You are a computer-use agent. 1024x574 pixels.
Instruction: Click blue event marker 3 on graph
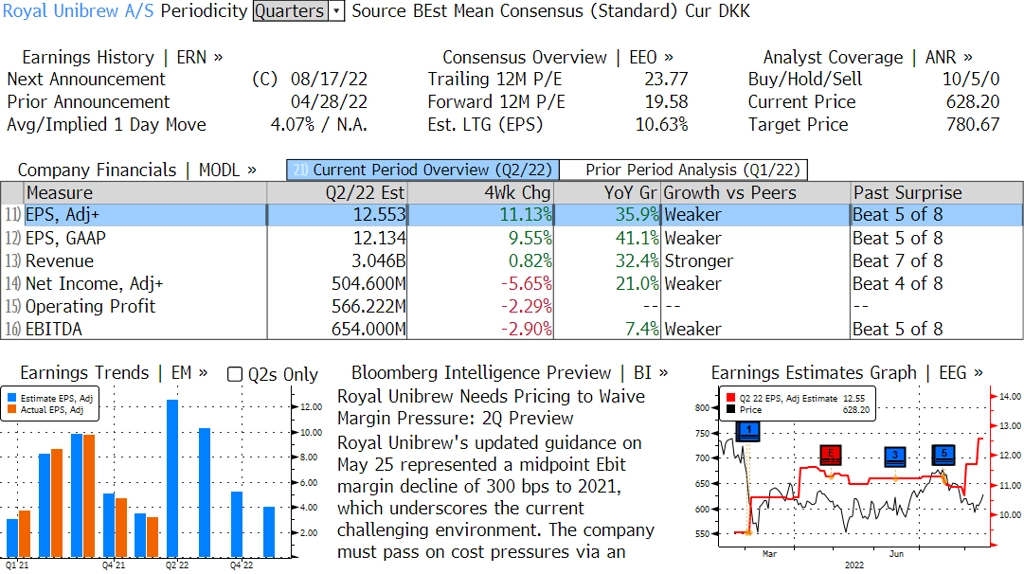click(895, 456)
